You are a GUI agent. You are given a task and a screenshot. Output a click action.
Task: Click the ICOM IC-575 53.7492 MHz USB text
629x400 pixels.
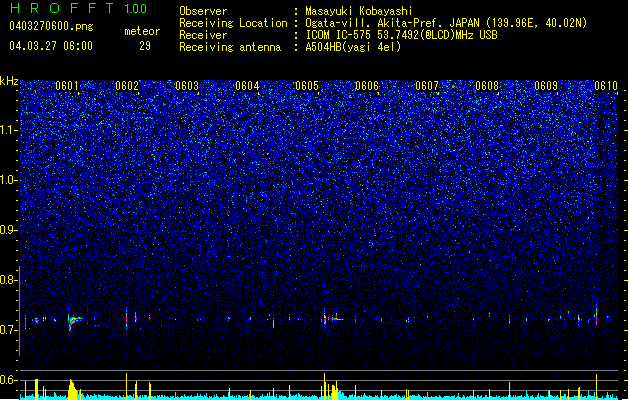(x=401, y=35)
